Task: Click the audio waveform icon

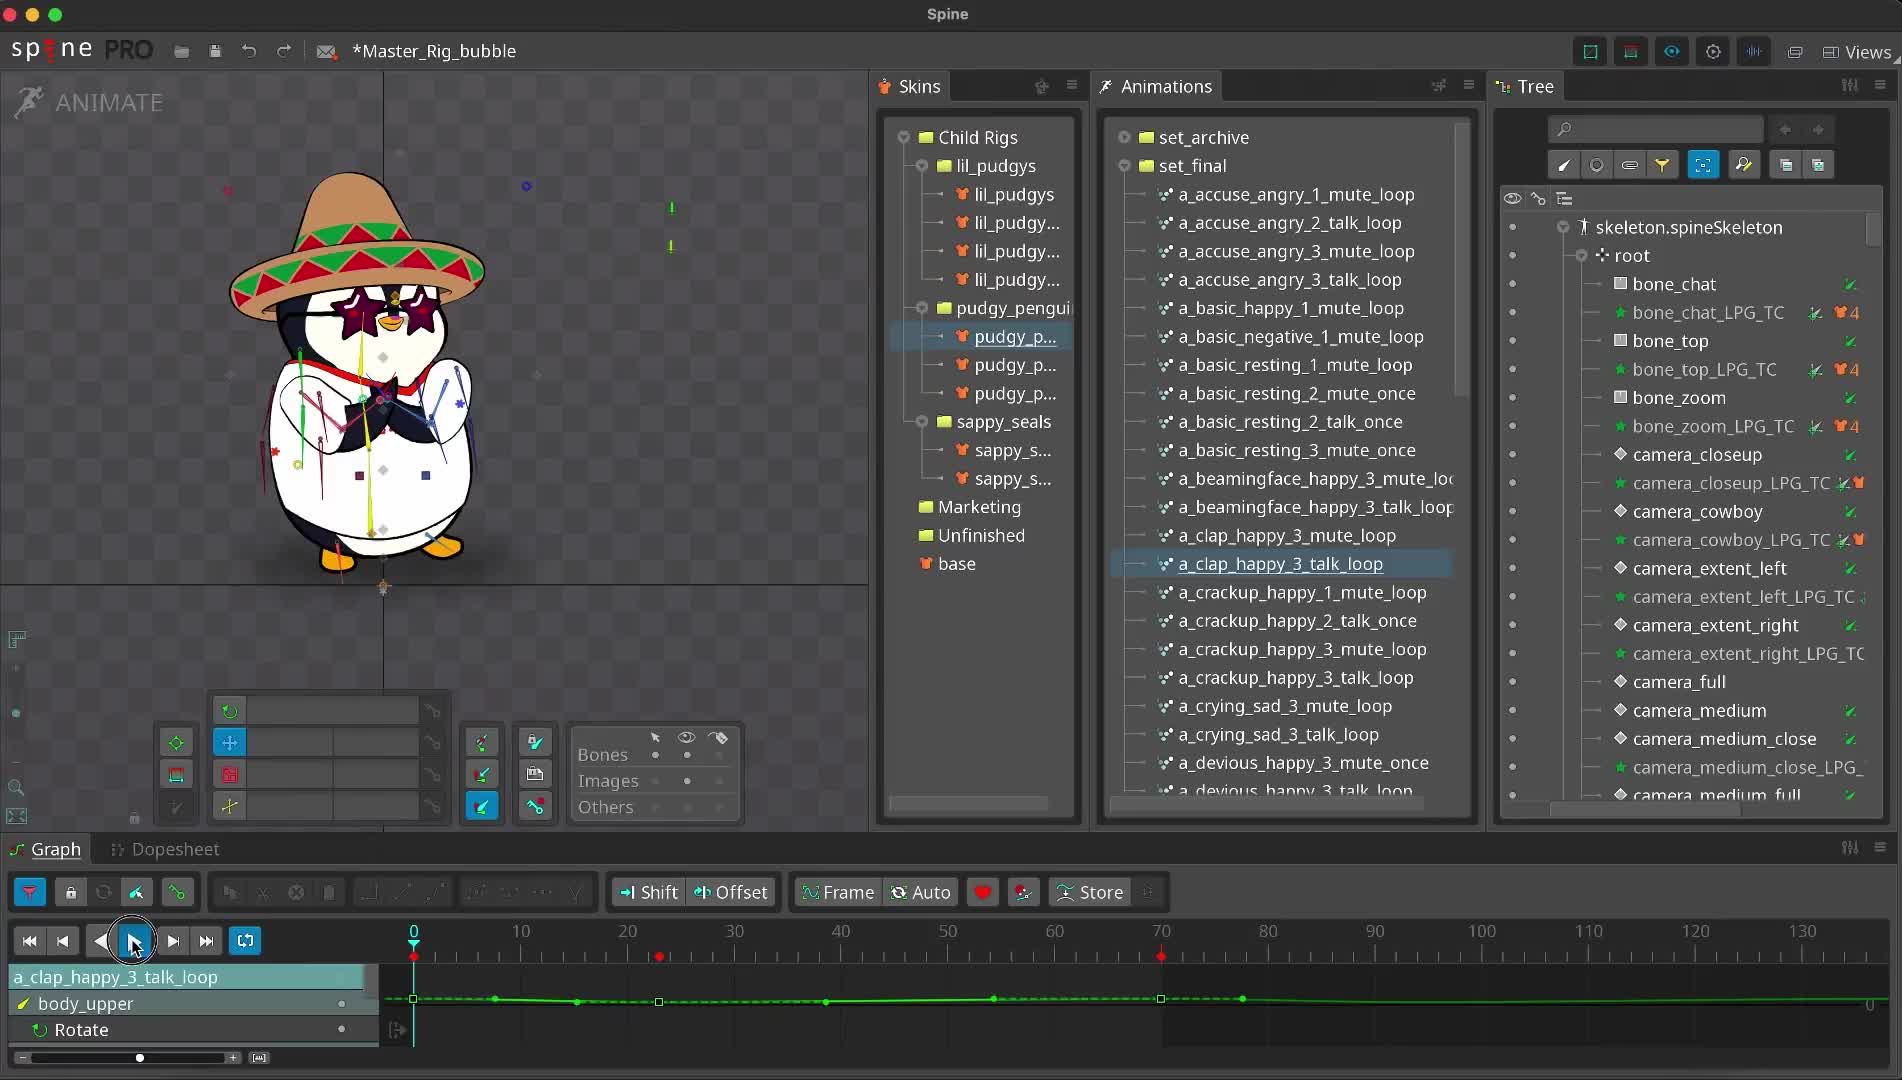Action: click(x=1754, y=52)
